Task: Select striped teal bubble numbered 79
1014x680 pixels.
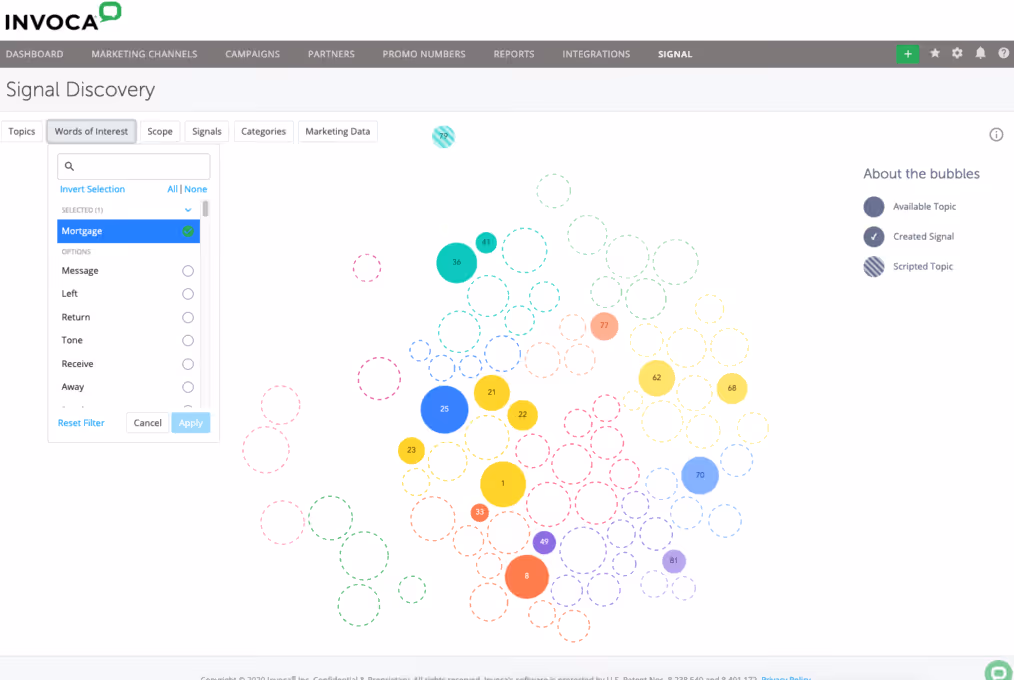Action: pyautogui.click(x=443, y=136)
